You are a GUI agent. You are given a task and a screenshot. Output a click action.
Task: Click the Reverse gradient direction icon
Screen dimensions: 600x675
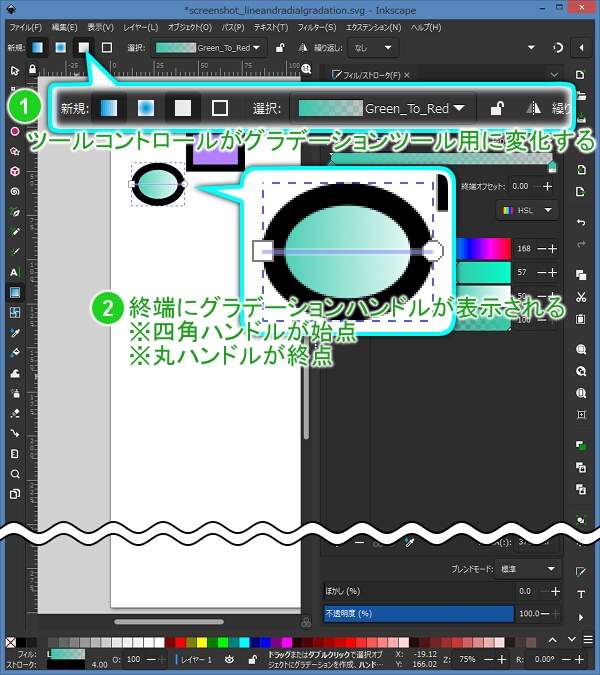pyautogui.click(x=303, y=47)
